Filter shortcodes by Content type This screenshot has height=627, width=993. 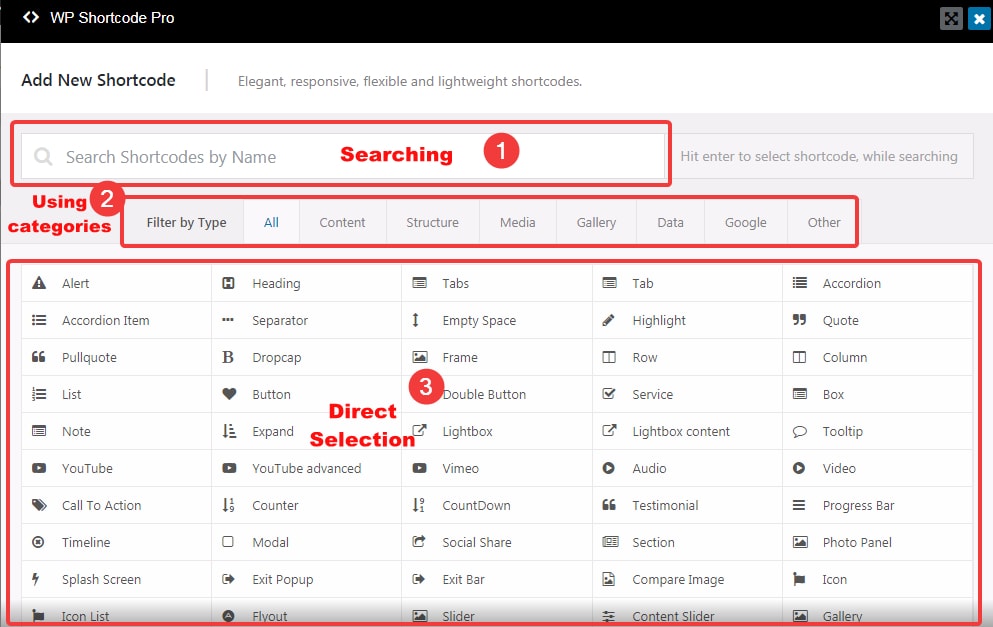coord(342,222)
